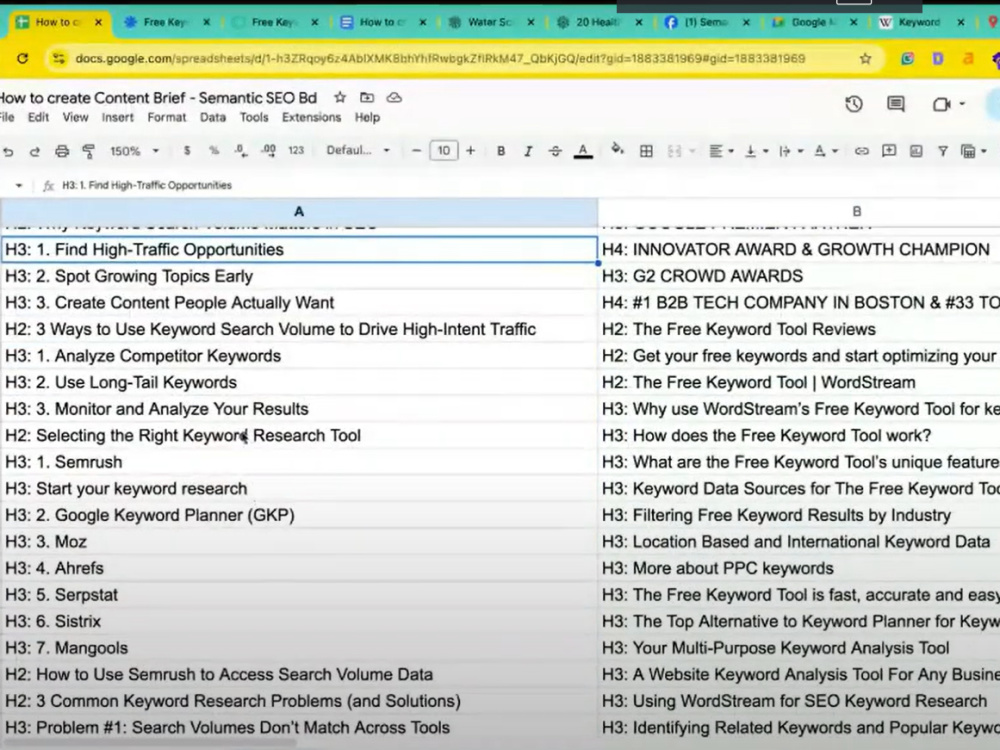Screen dimensions: 1000x750
Task: Select cell 'H3: 1. Semrush'
Action: [299, 462]
